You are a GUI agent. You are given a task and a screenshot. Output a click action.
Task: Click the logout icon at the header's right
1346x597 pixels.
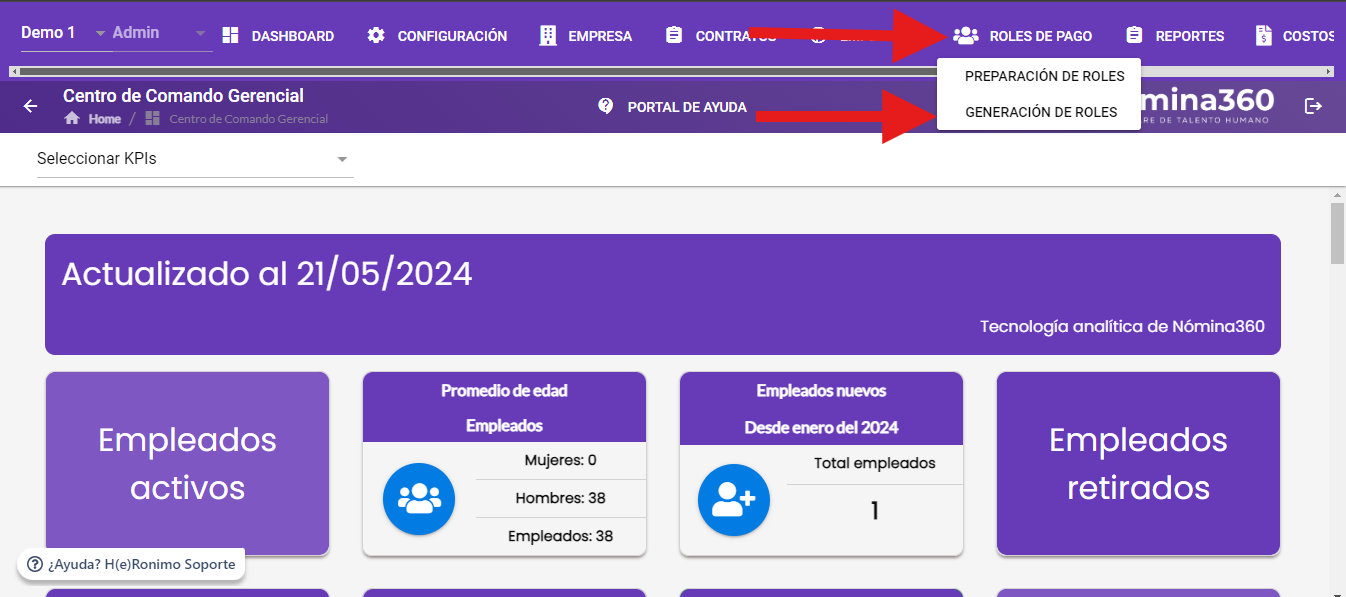coord(1314,106)
